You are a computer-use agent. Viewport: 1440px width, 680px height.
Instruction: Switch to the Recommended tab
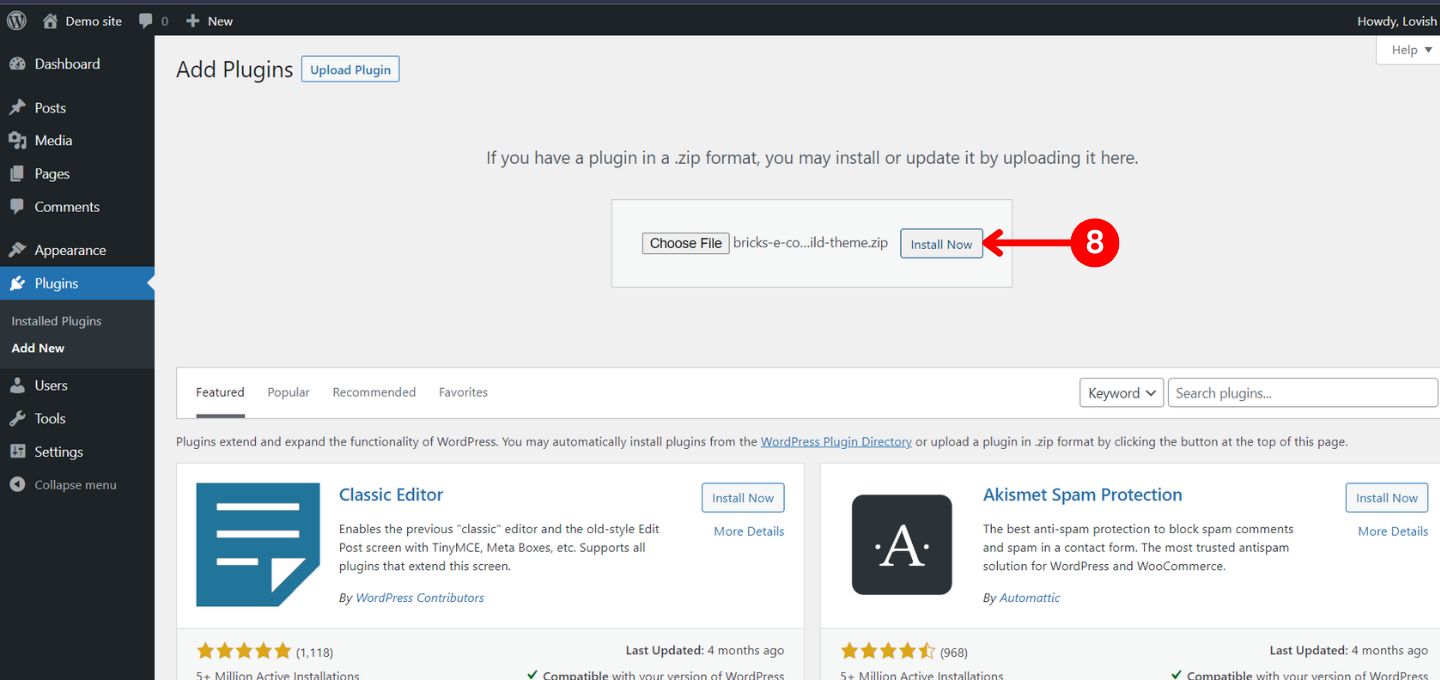tap(374, 392)
